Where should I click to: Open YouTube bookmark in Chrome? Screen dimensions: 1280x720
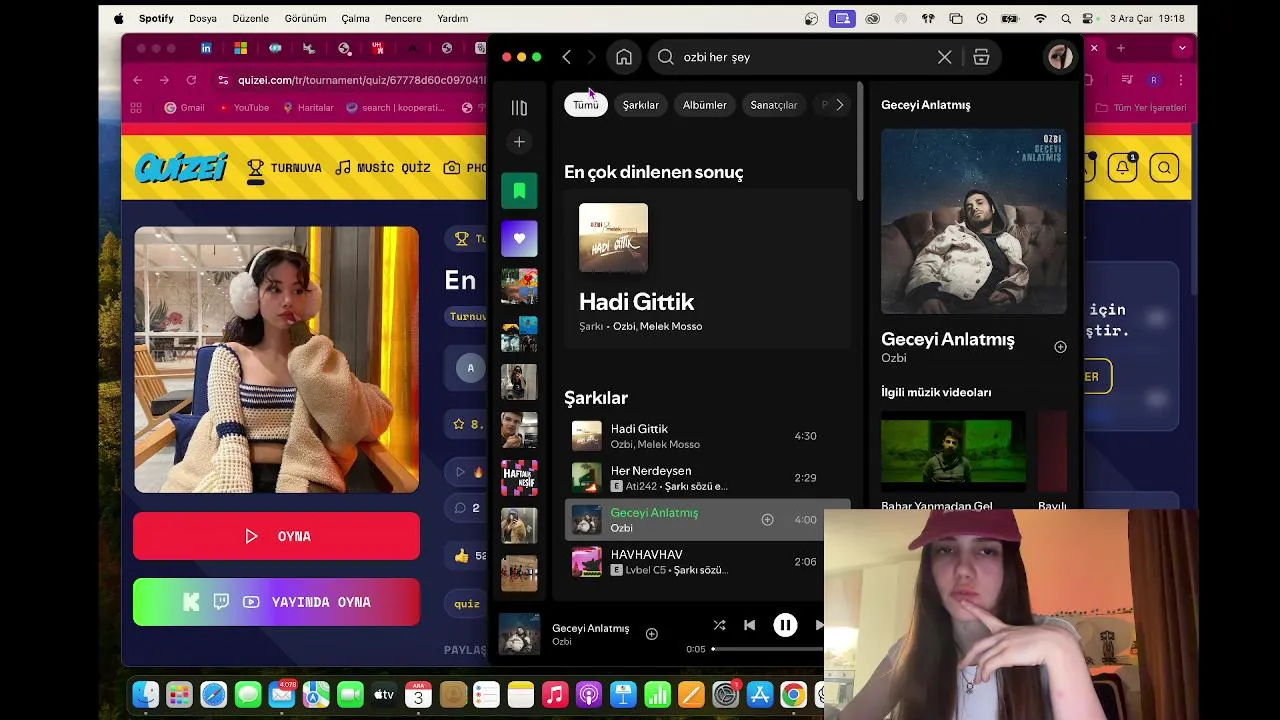pos(243,108)
